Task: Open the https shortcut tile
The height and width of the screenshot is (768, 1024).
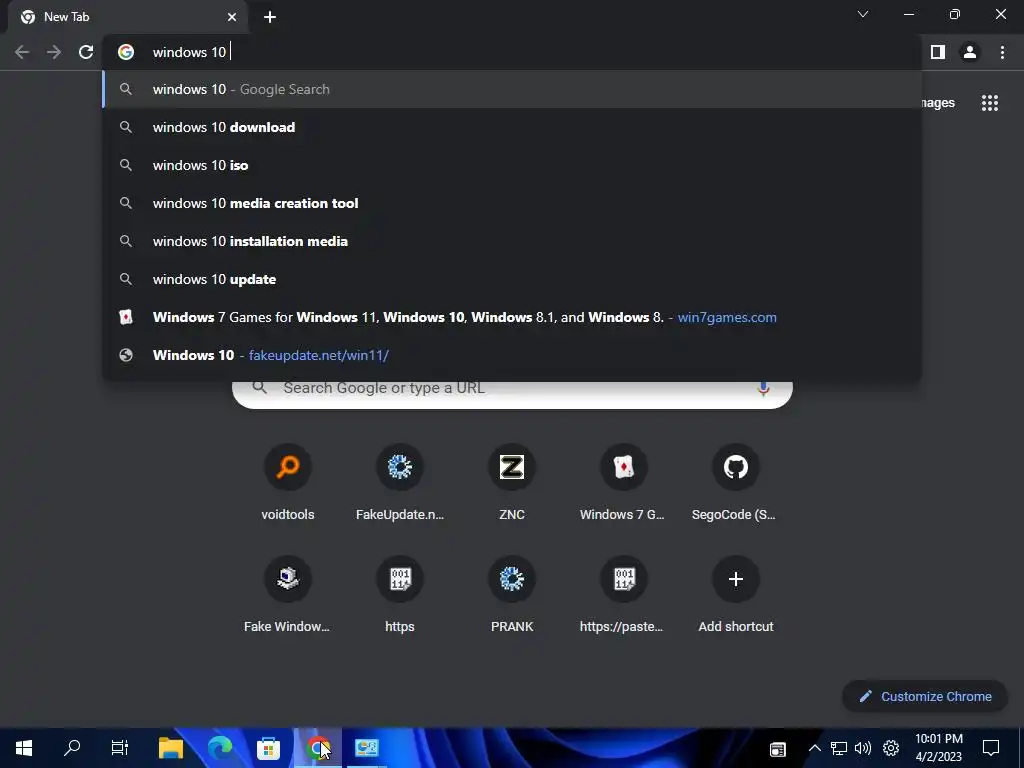Action: pos(400,595)
